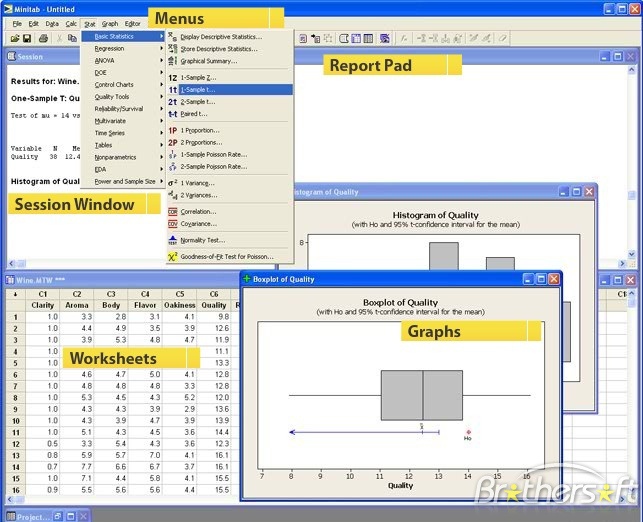Click the worksheet horizontal scrollbar left arrow
Viewport: 643px width, 522px height.
coord(11,499)
